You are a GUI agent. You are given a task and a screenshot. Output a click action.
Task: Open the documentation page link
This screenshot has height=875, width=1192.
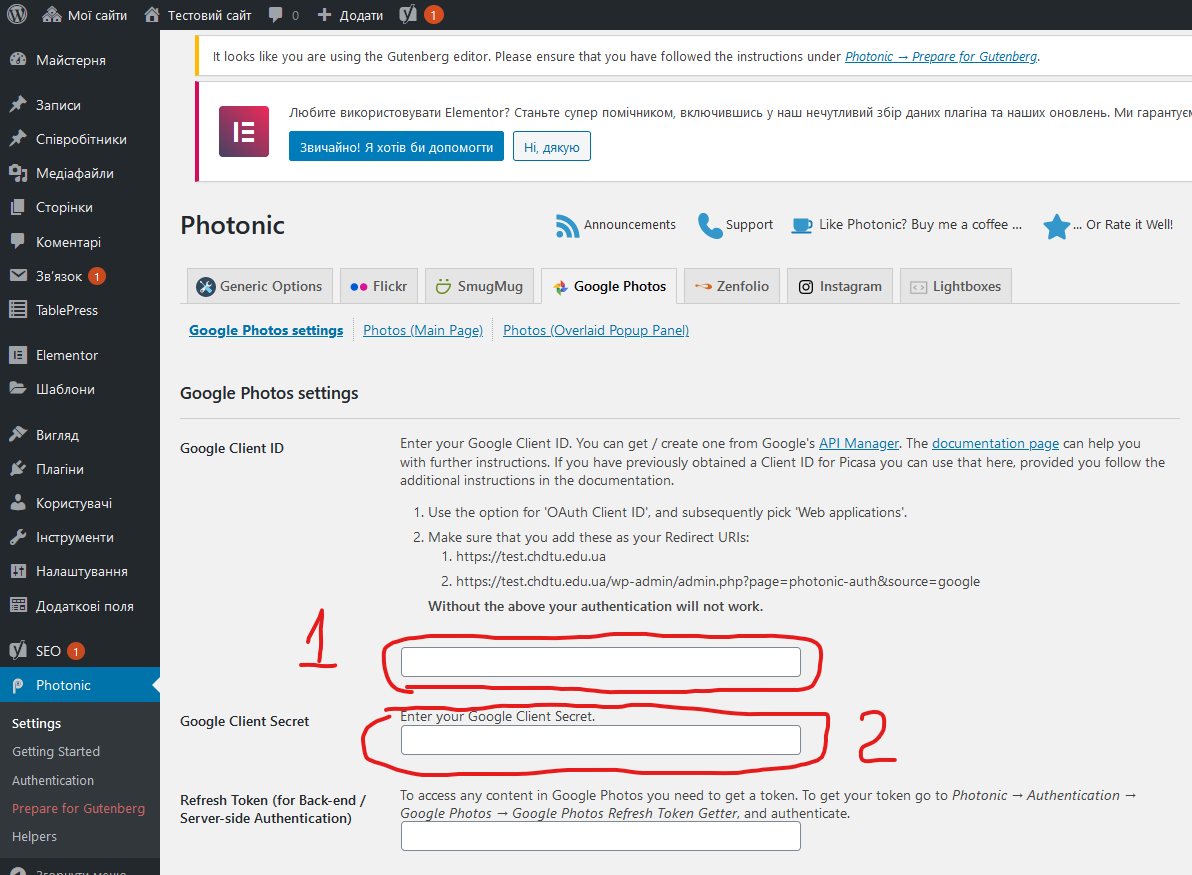[x=995, y=443]
